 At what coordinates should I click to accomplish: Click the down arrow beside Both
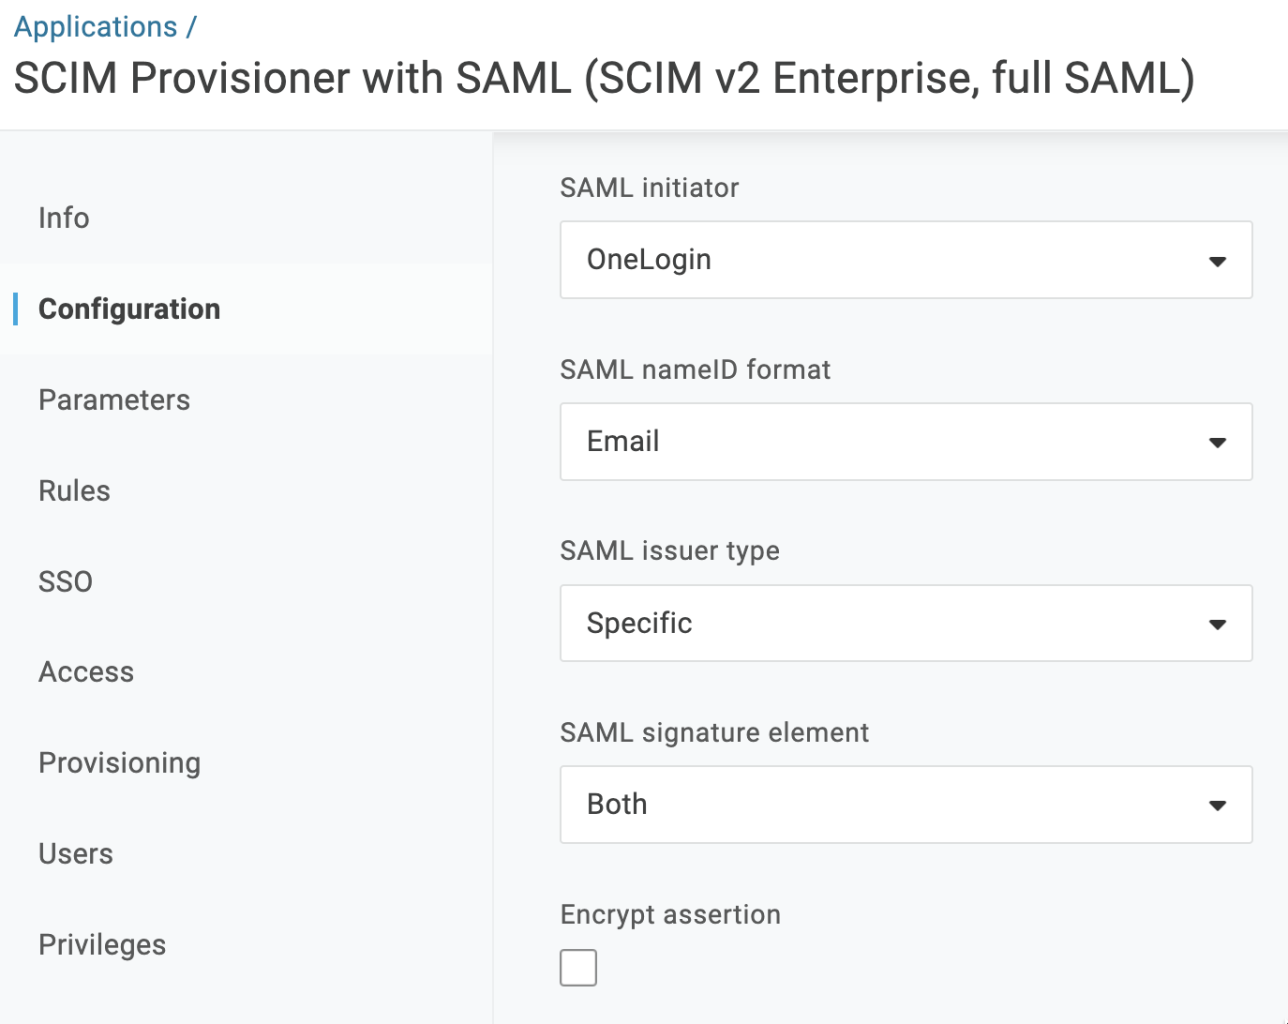(x=1217, y=806)
